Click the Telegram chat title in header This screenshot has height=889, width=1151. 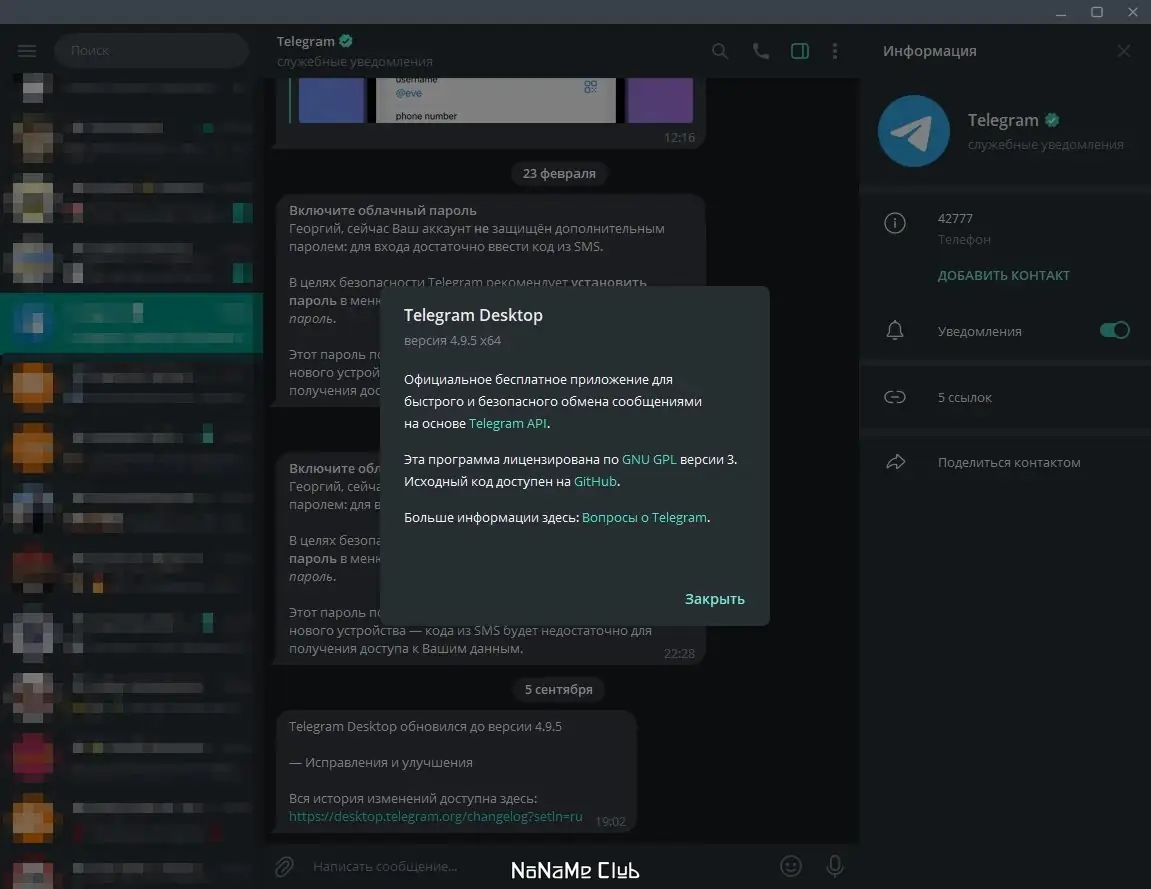tap(305, 42)
